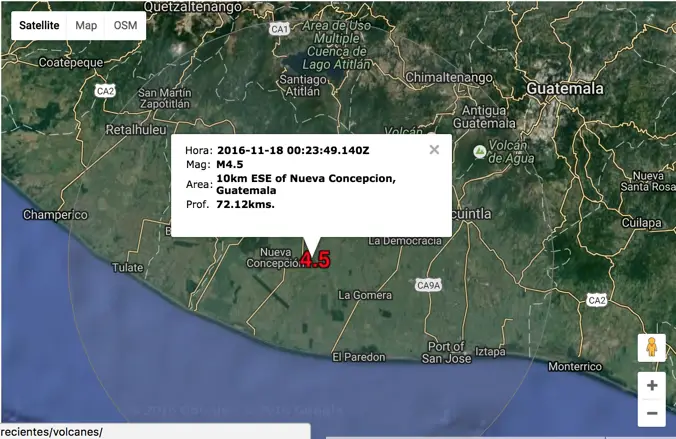Click the La Gomera label

[364, 295]
